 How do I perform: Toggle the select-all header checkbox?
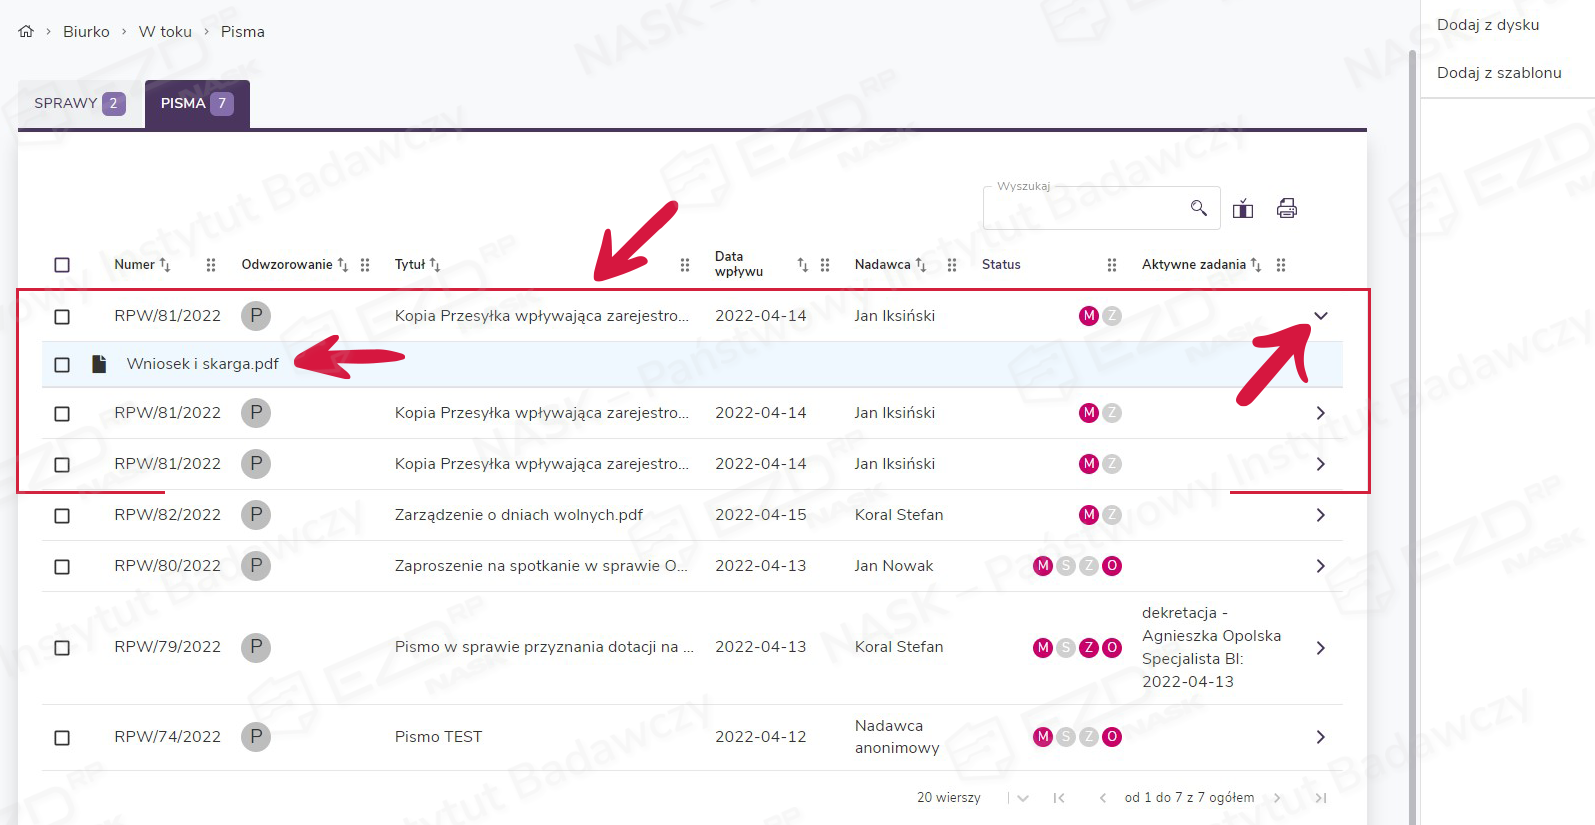coord(62,265)
